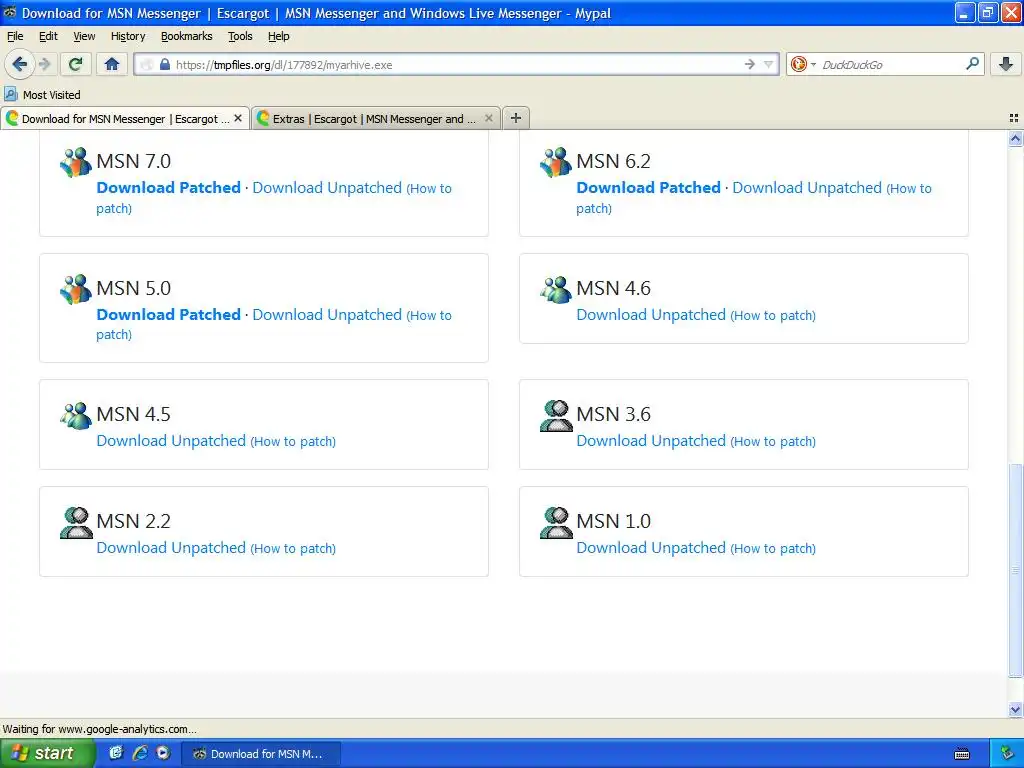Screen dimensions: 1024x768
Task: Switch to the Extras Escargot tab
Action: (376, 118)
